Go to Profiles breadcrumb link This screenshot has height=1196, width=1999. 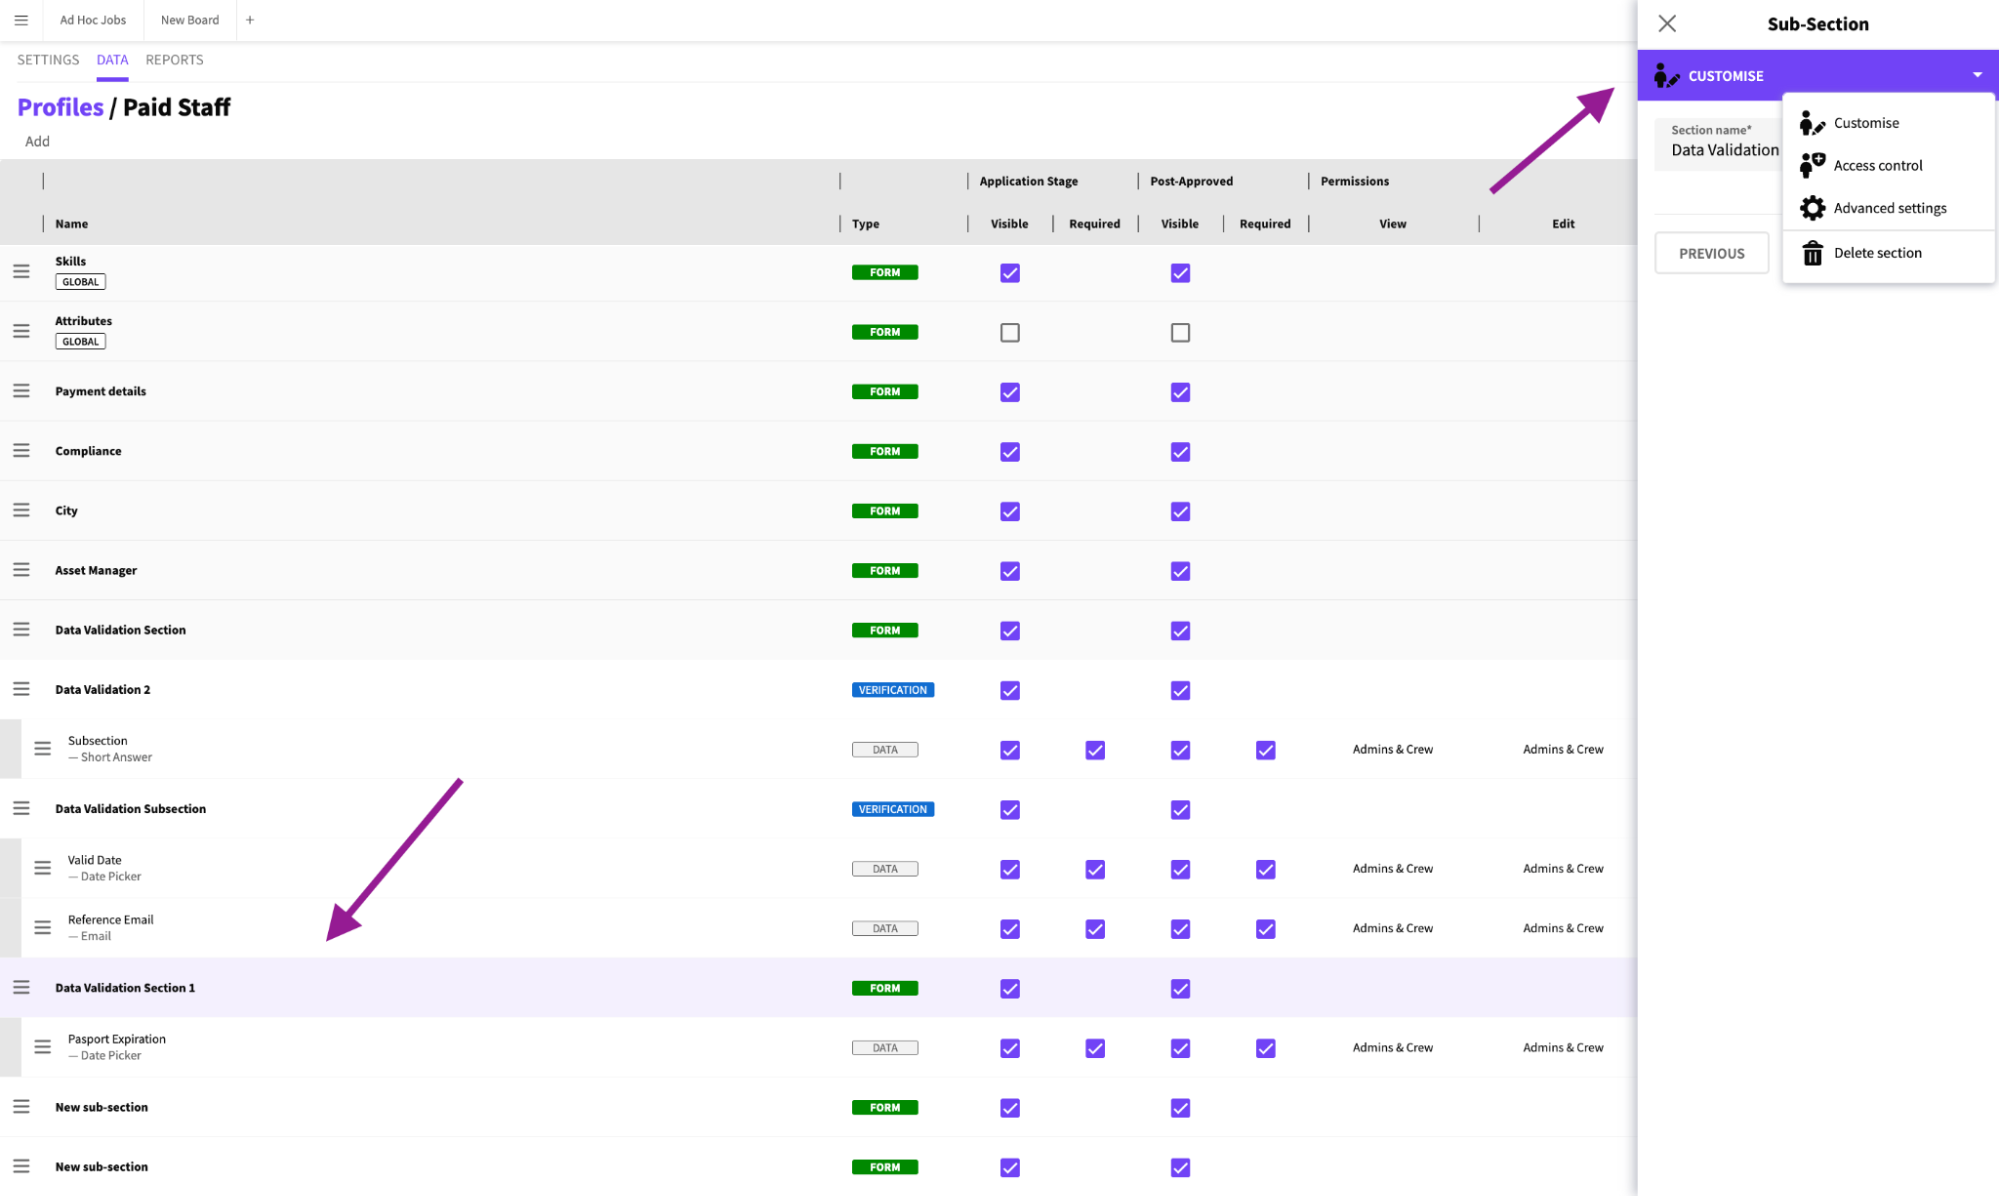point(60,107)
